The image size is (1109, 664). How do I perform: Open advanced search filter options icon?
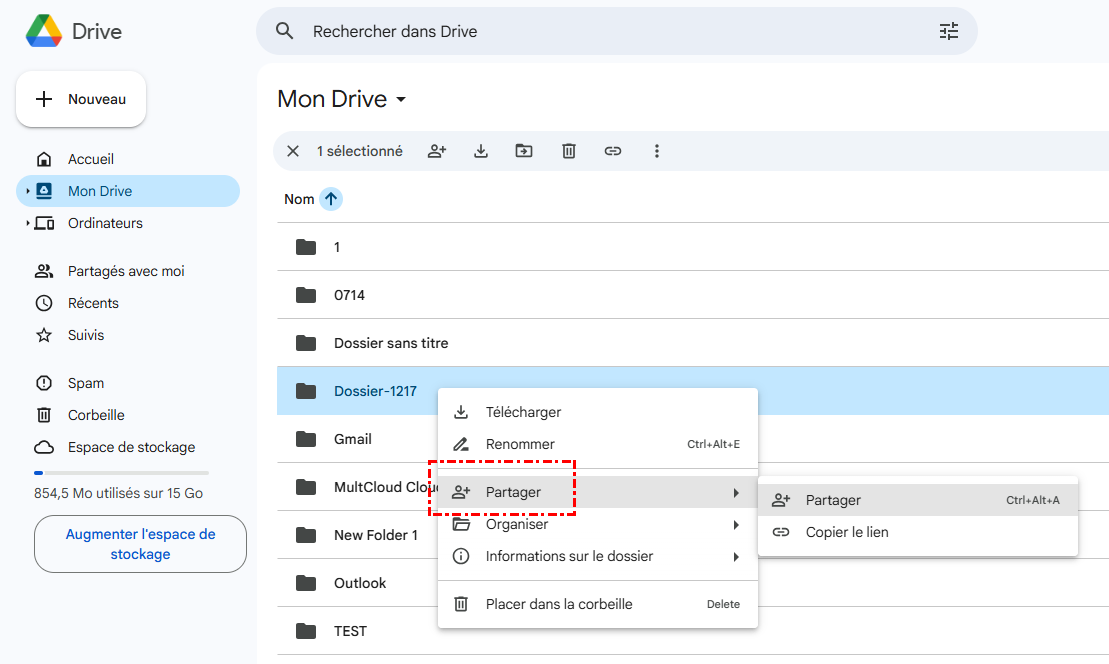(948, 31)
